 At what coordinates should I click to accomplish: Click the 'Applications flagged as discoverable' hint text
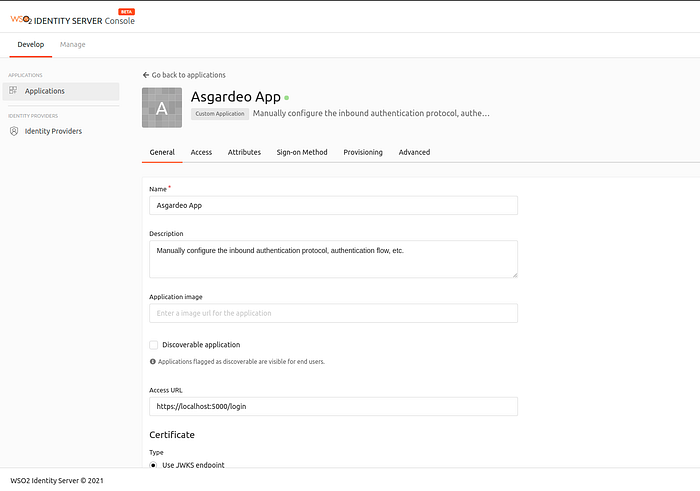(x=242, y=362)
